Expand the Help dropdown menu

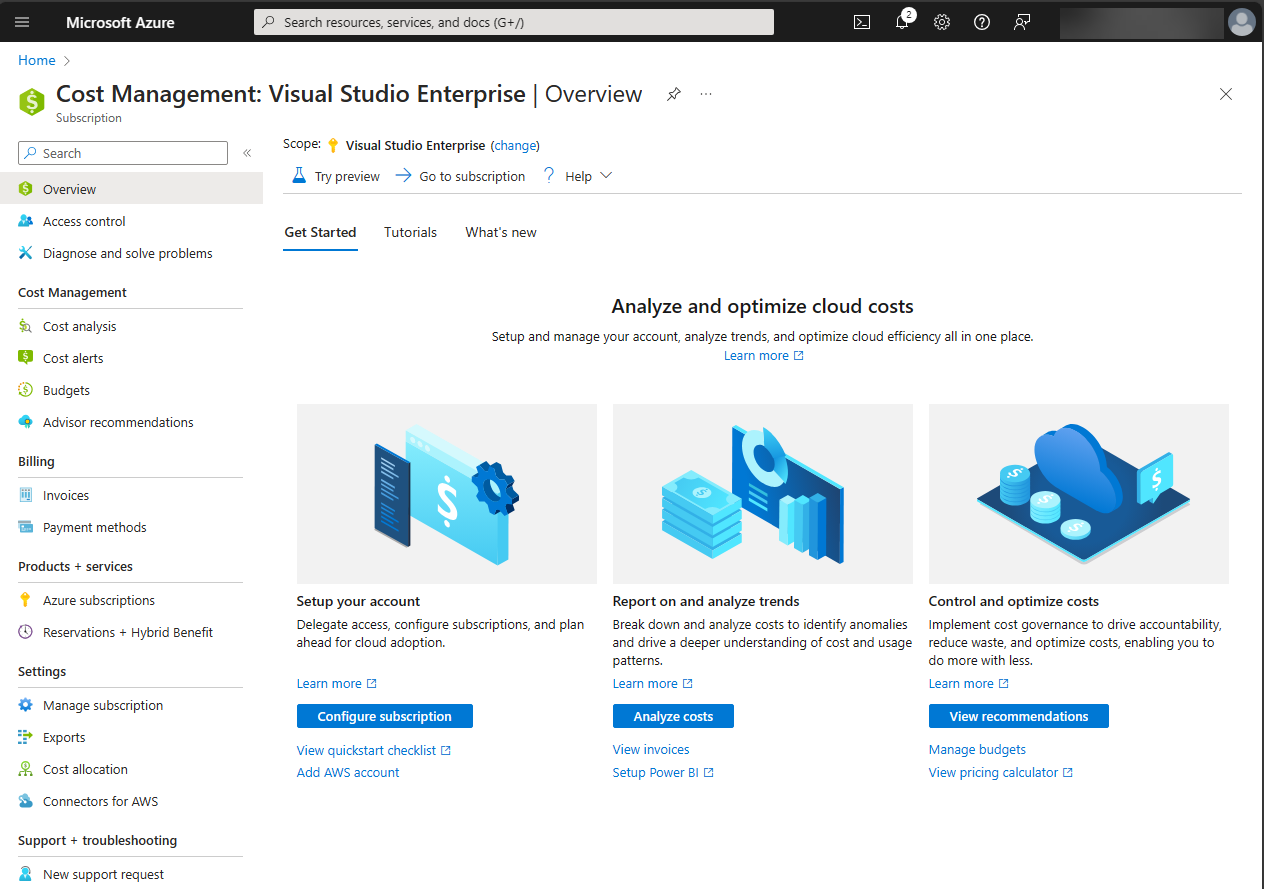click(x=578, y=175)
